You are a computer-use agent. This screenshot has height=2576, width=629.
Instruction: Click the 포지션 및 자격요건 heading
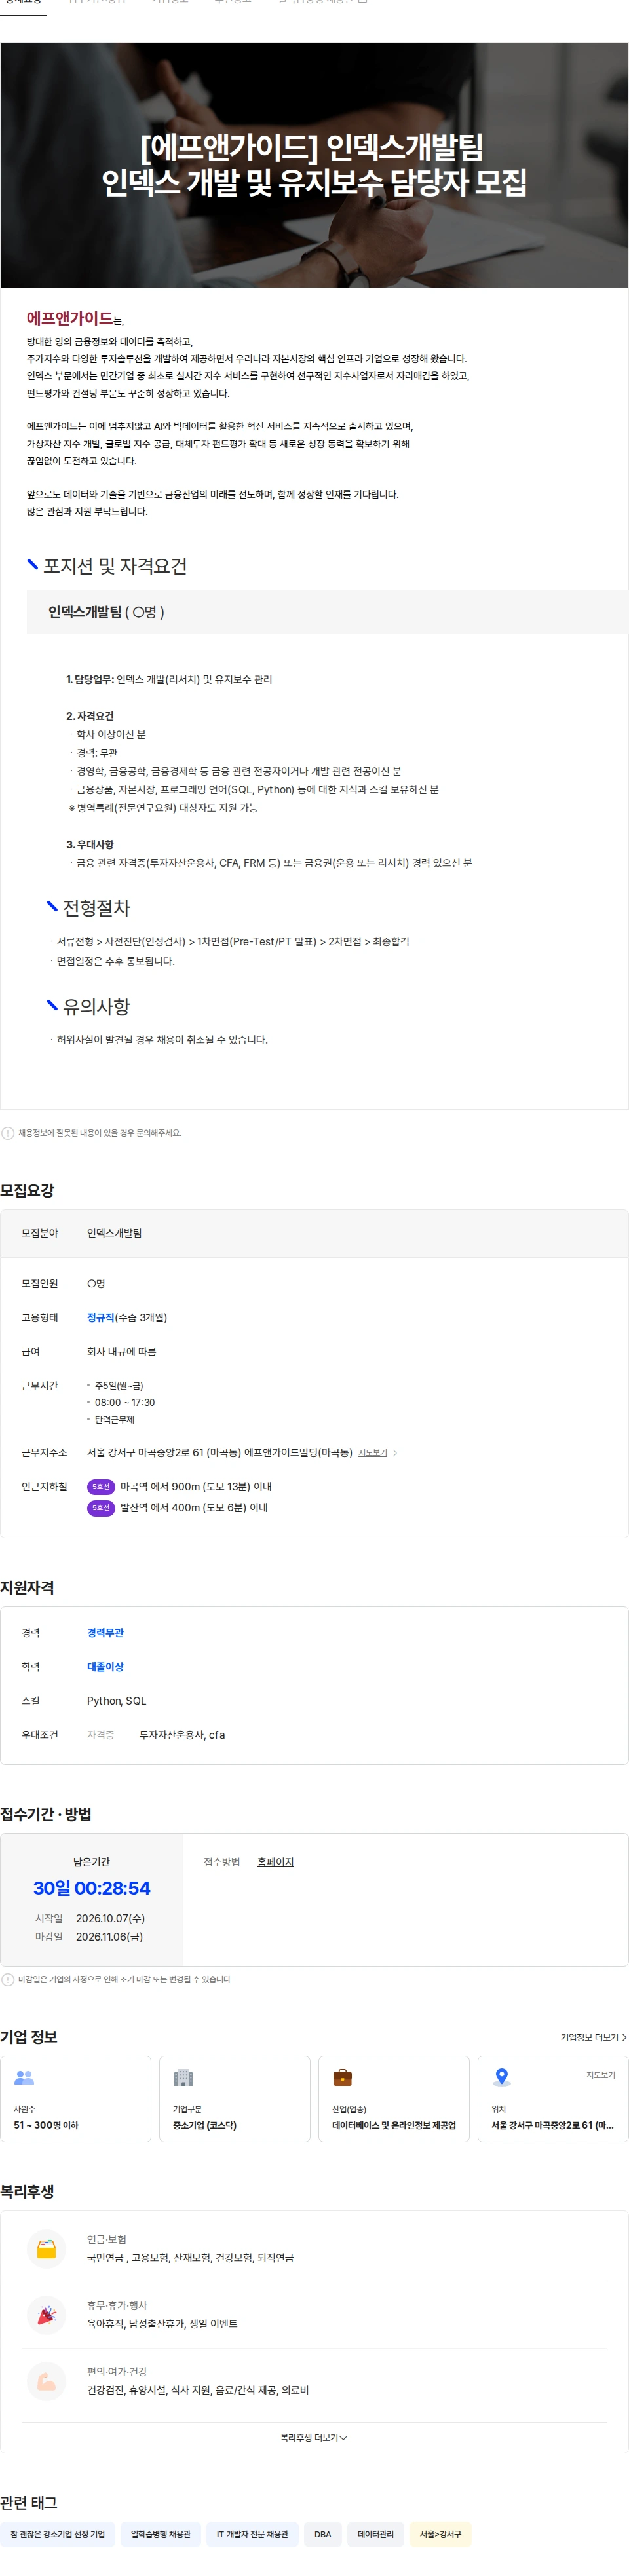point(115,566)
